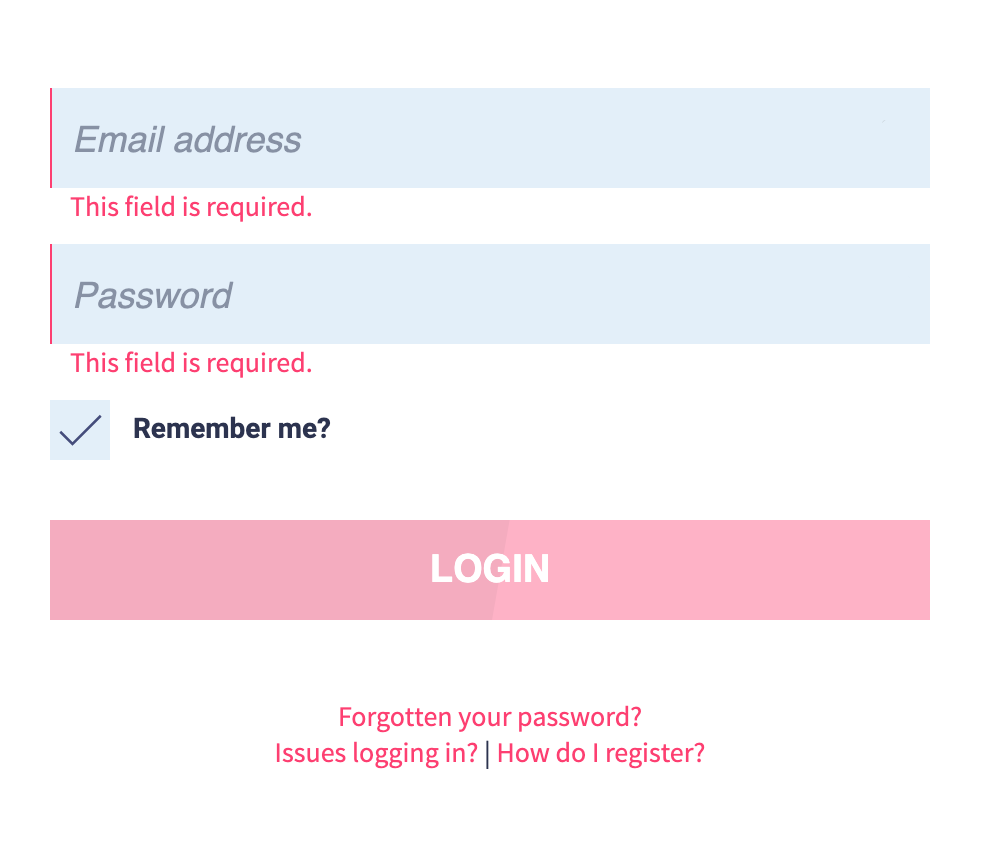Uncheck the Remember me checkbox
The image size is (984, 848).
coord(80,430)
